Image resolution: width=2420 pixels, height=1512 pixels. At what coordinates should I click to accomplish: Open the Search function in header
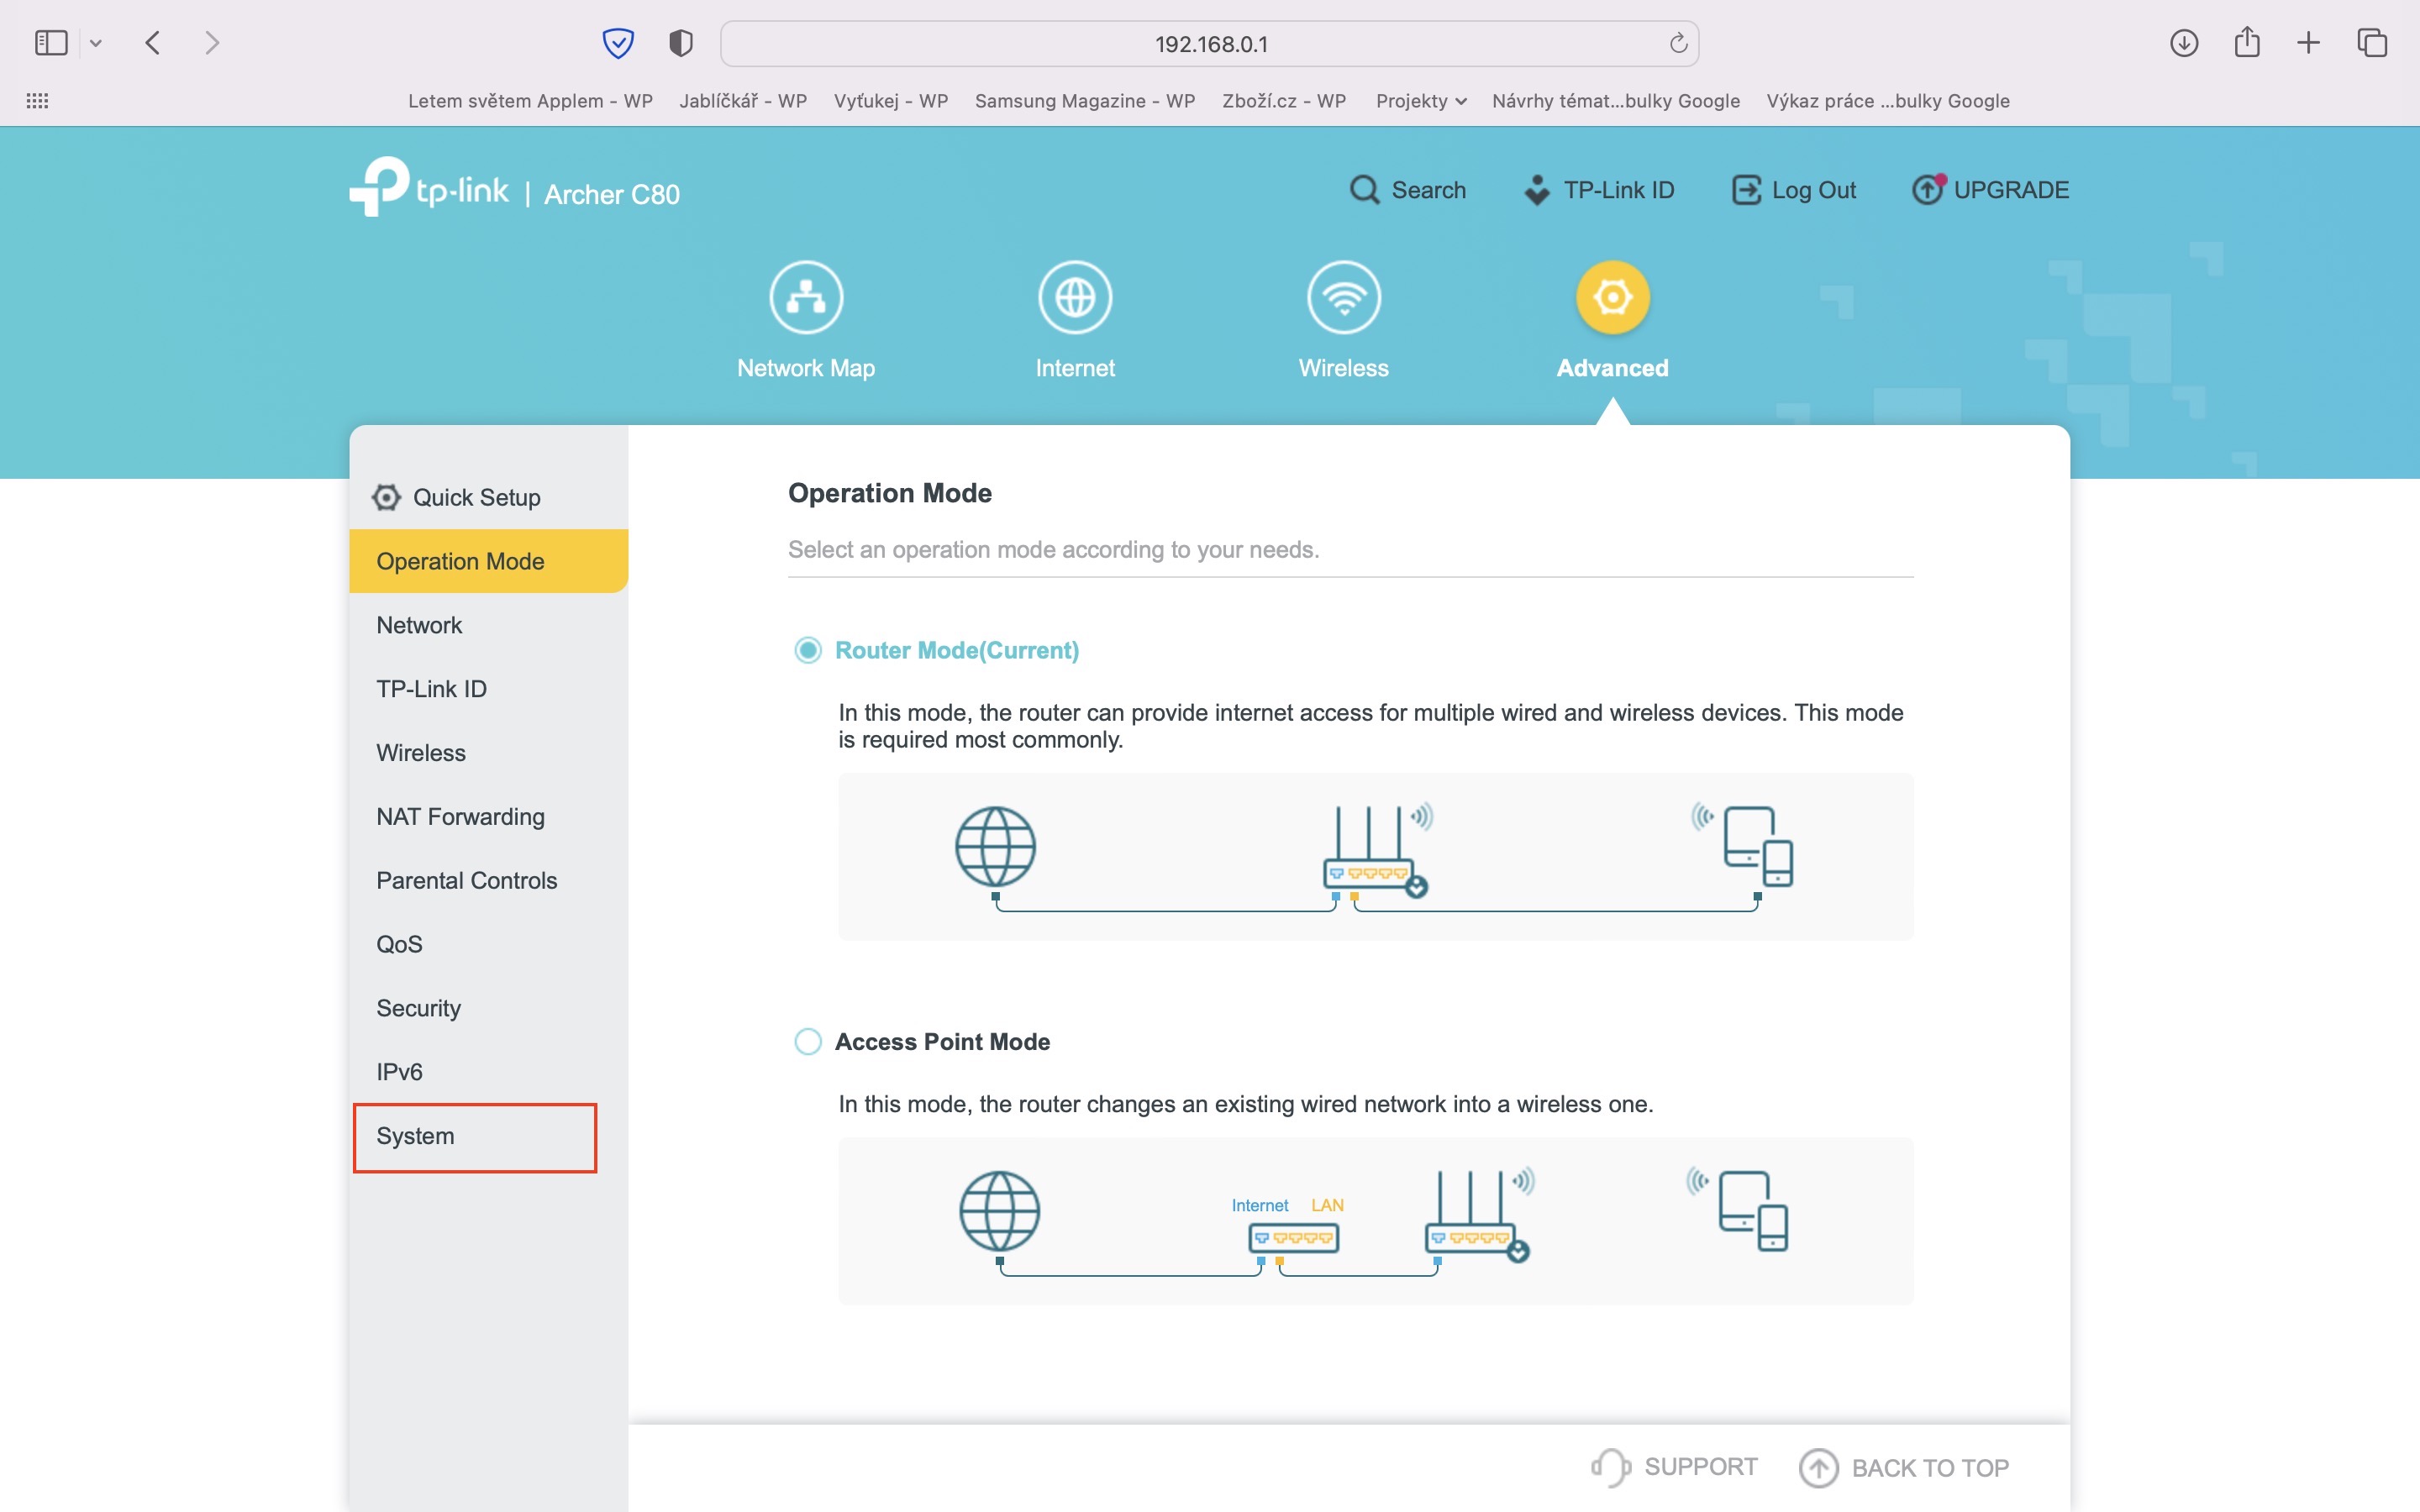1407,190
